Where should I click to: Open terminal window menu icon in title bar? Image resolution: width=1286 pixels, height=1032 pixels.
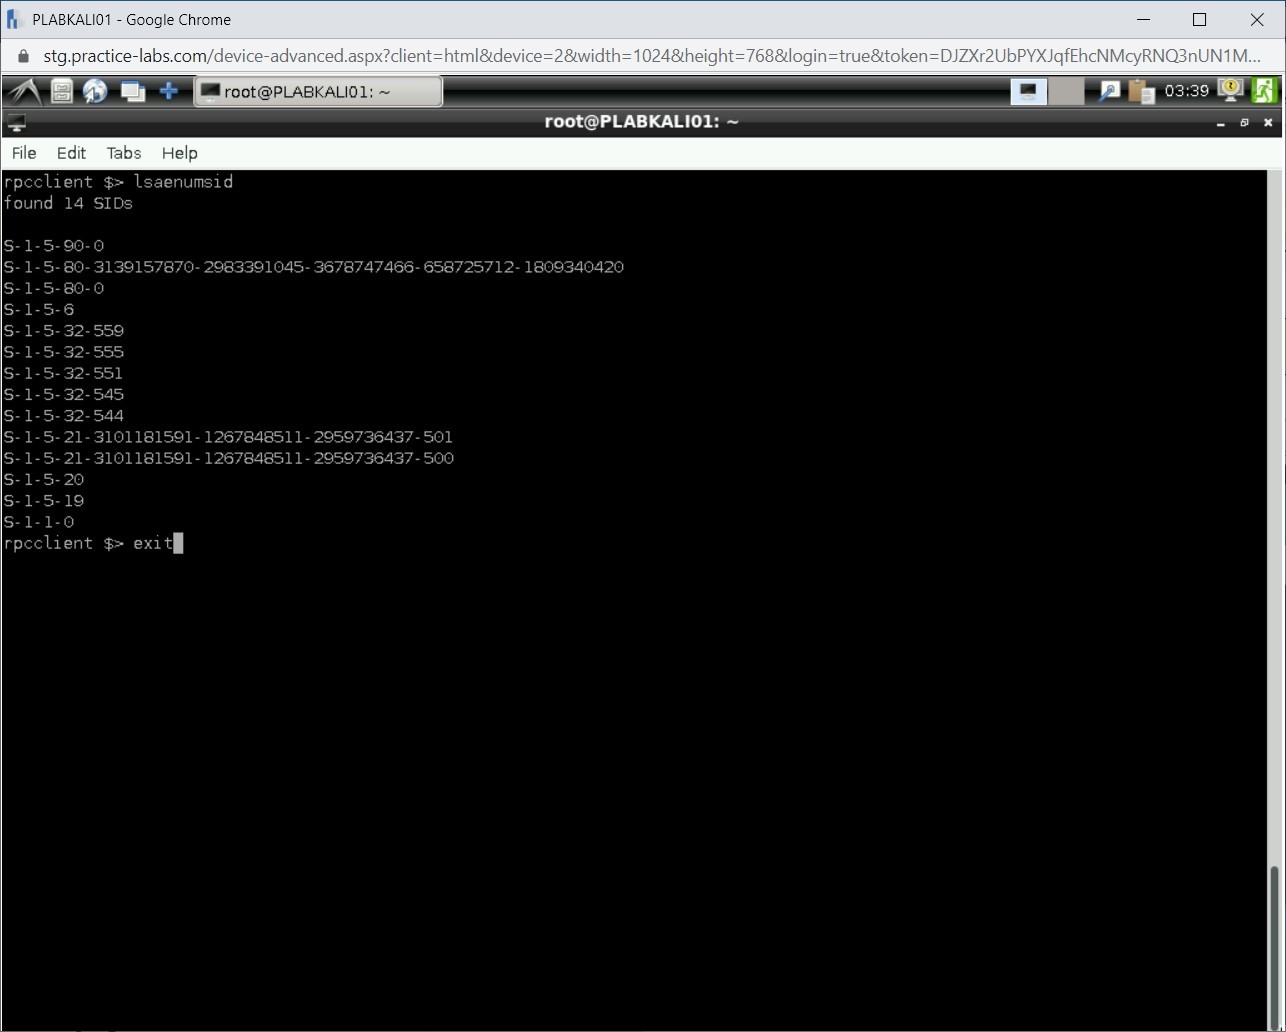coord(16,123)
